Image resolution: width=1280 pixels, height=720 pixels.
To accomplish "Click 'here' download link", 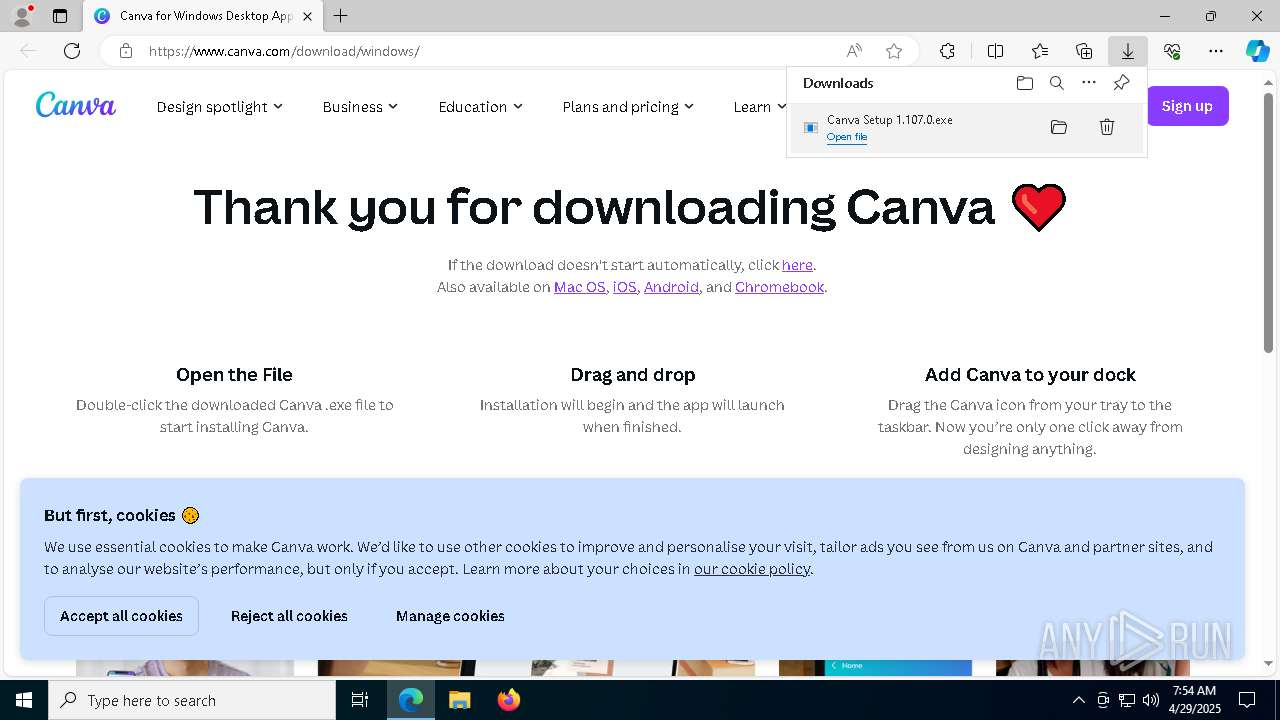I will 797,265.
